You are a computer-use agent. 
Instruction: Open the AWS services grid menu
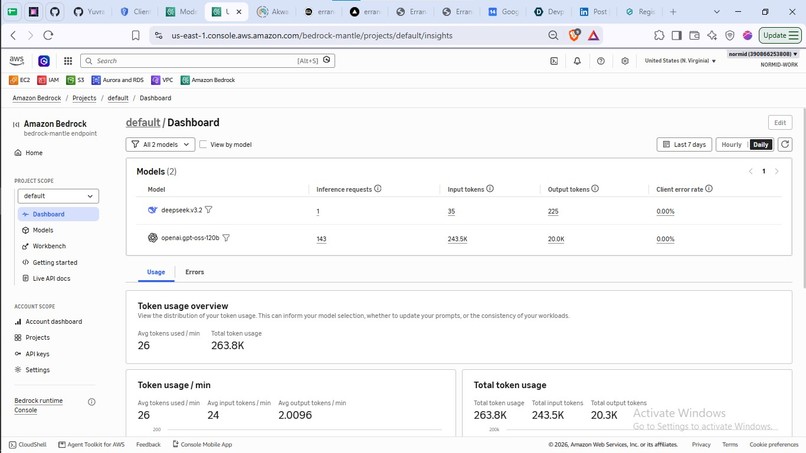pos(68,61)
